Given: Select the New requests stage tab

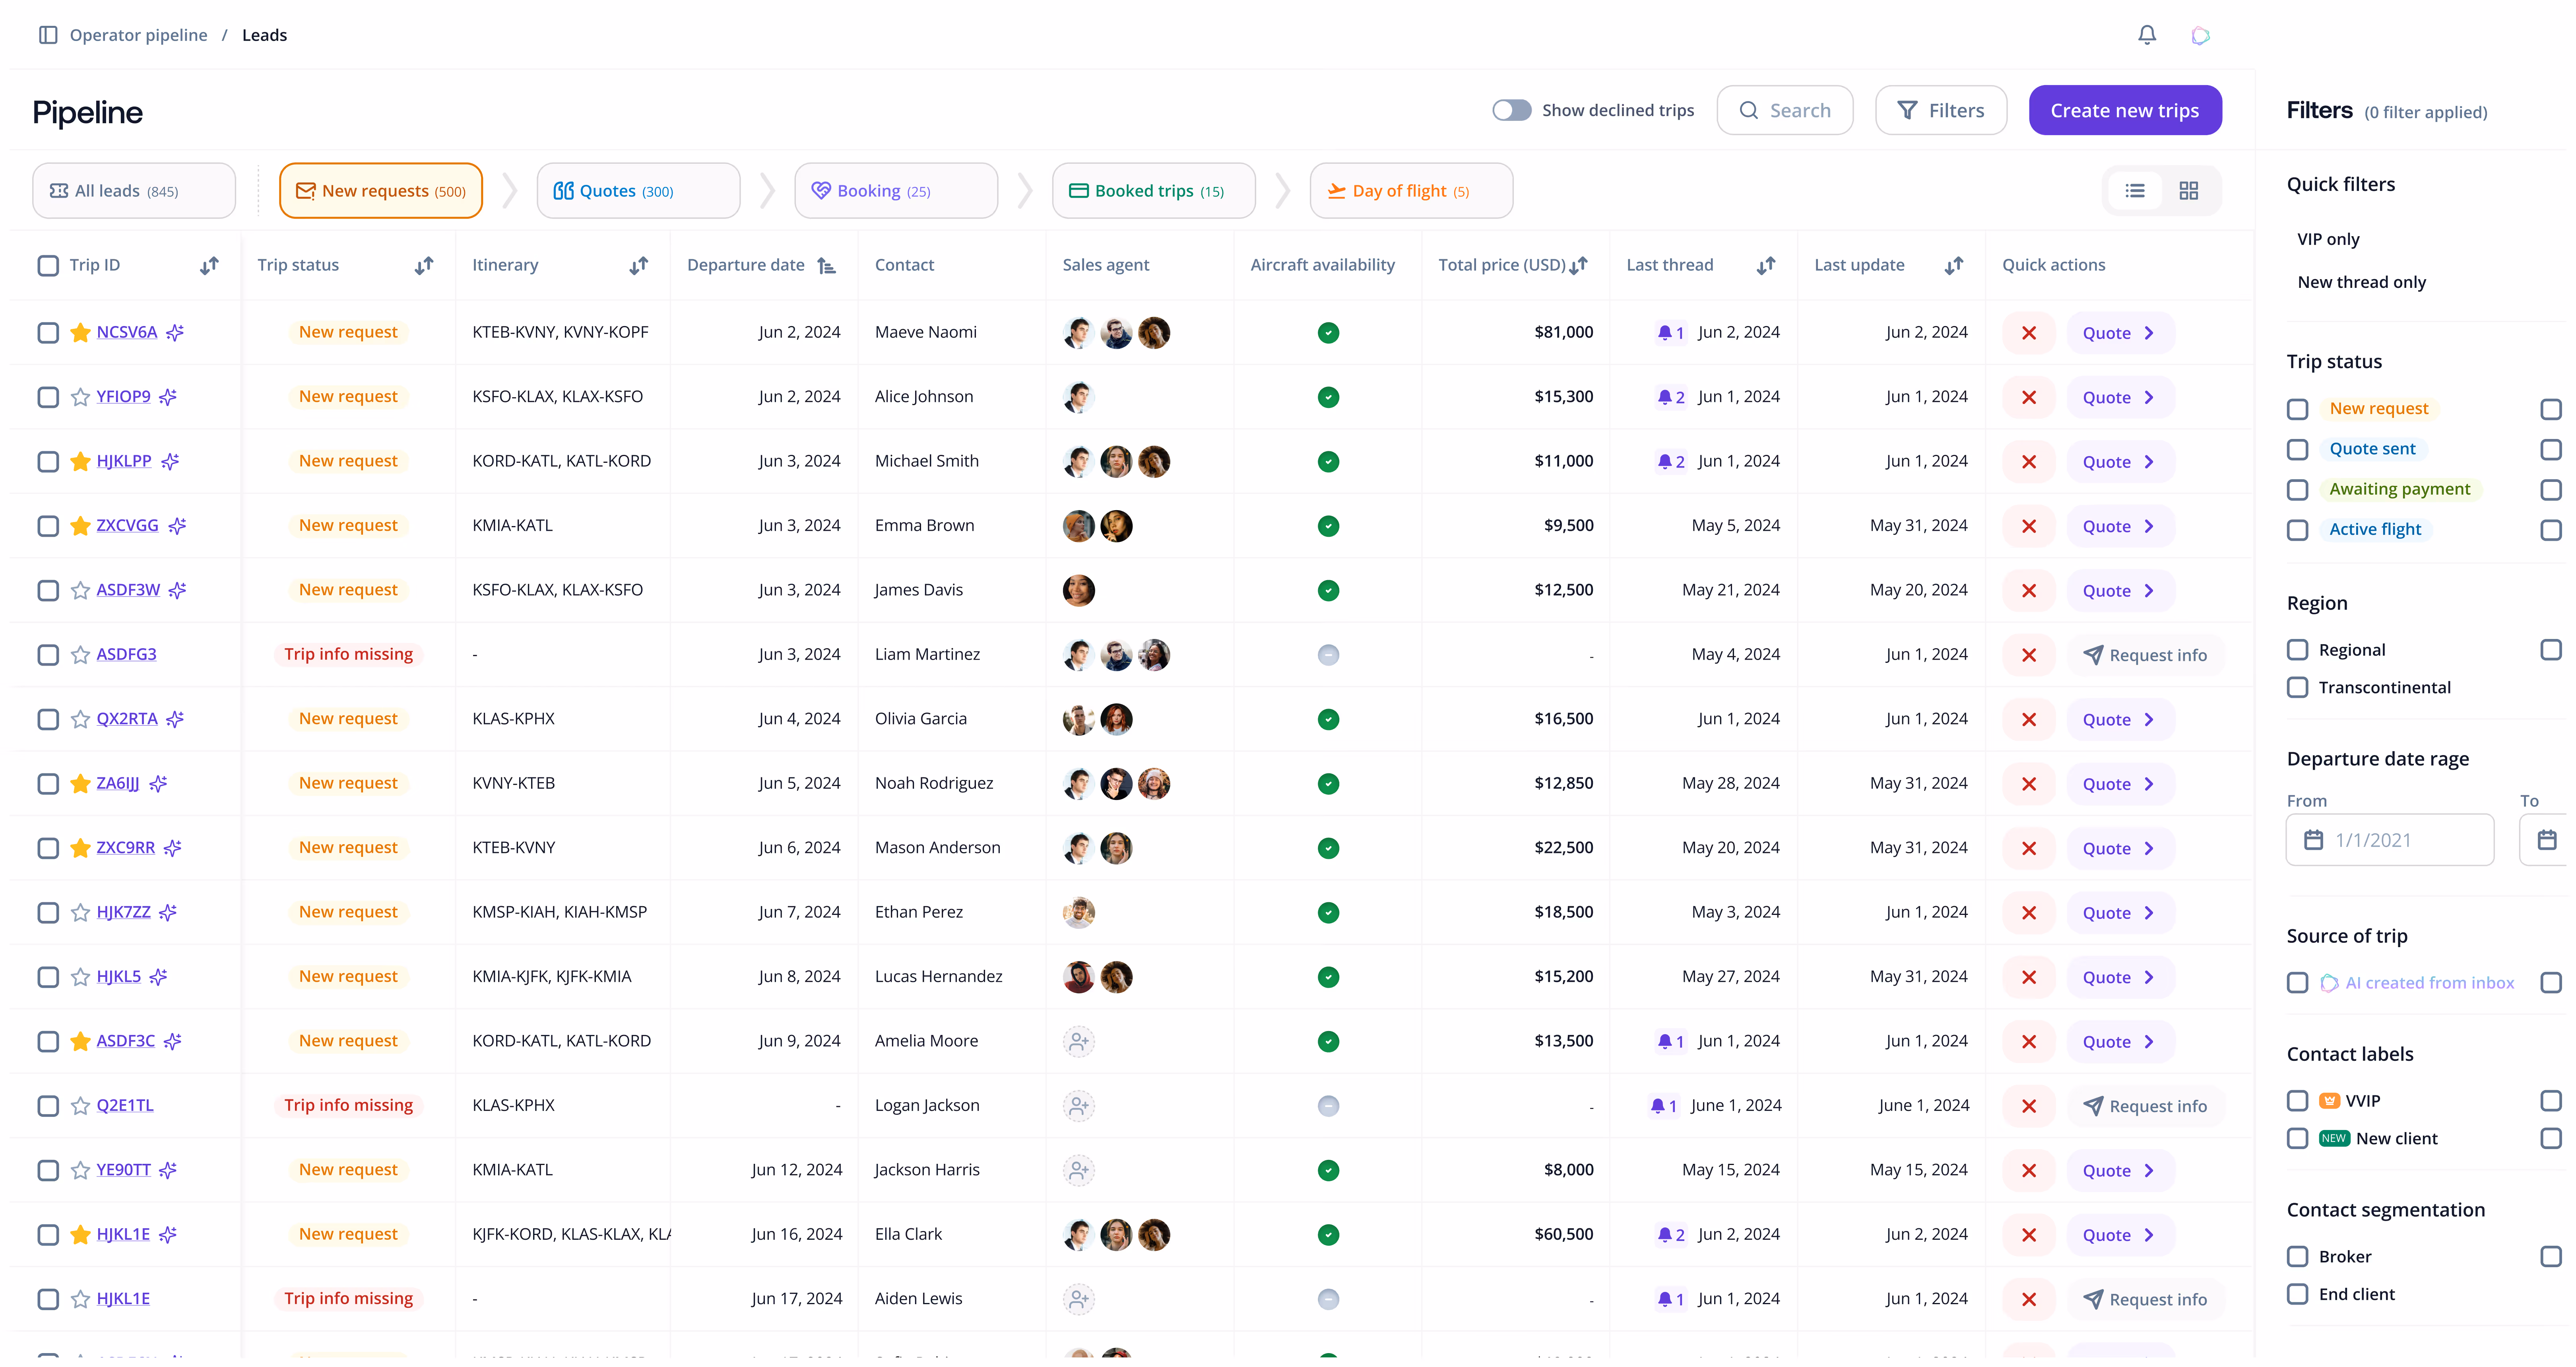Looking at the screenshot, I should click(x=381, y=191).
